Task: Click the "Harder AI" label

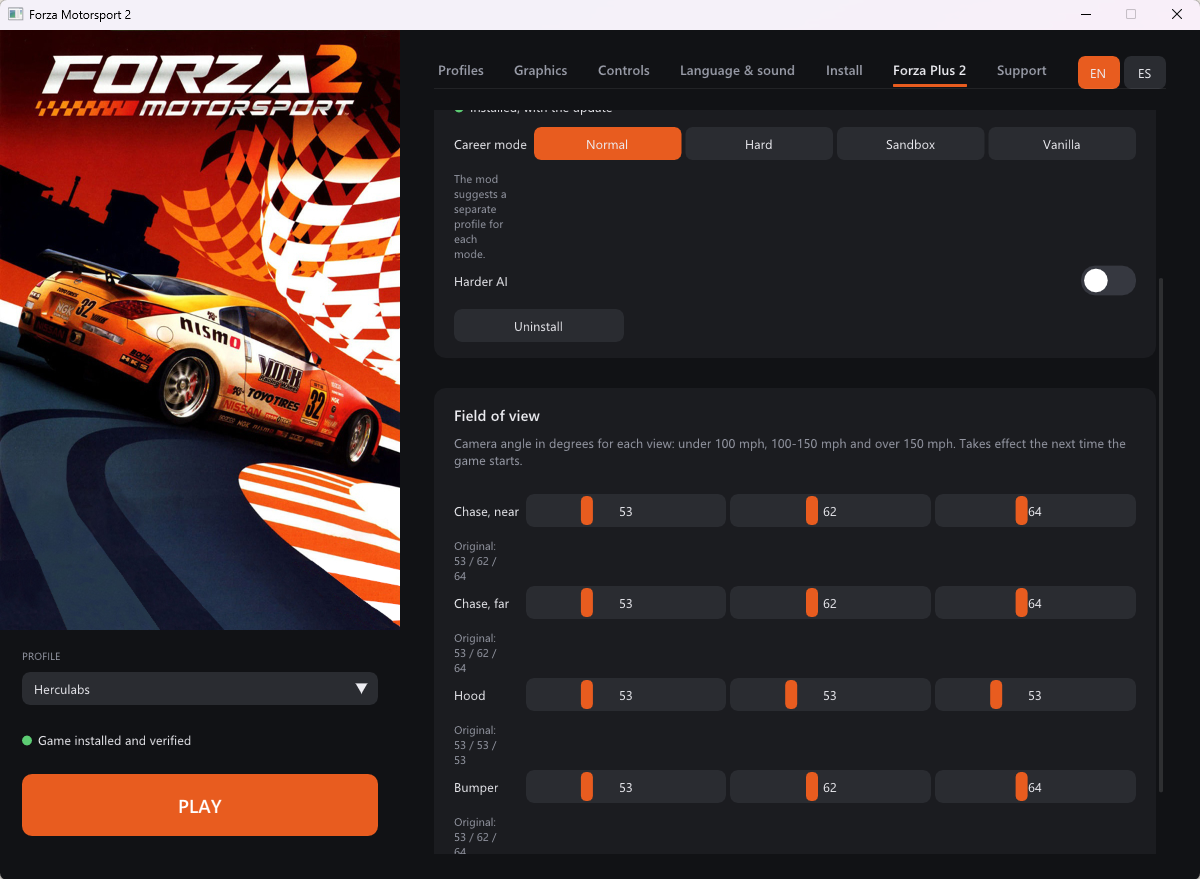Action: pyautogui.click(x=481, y=282)
